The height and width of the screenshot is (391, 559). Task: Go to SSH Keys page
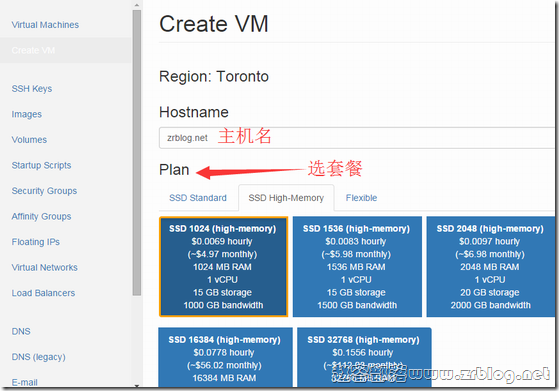[x=32, y=89]
